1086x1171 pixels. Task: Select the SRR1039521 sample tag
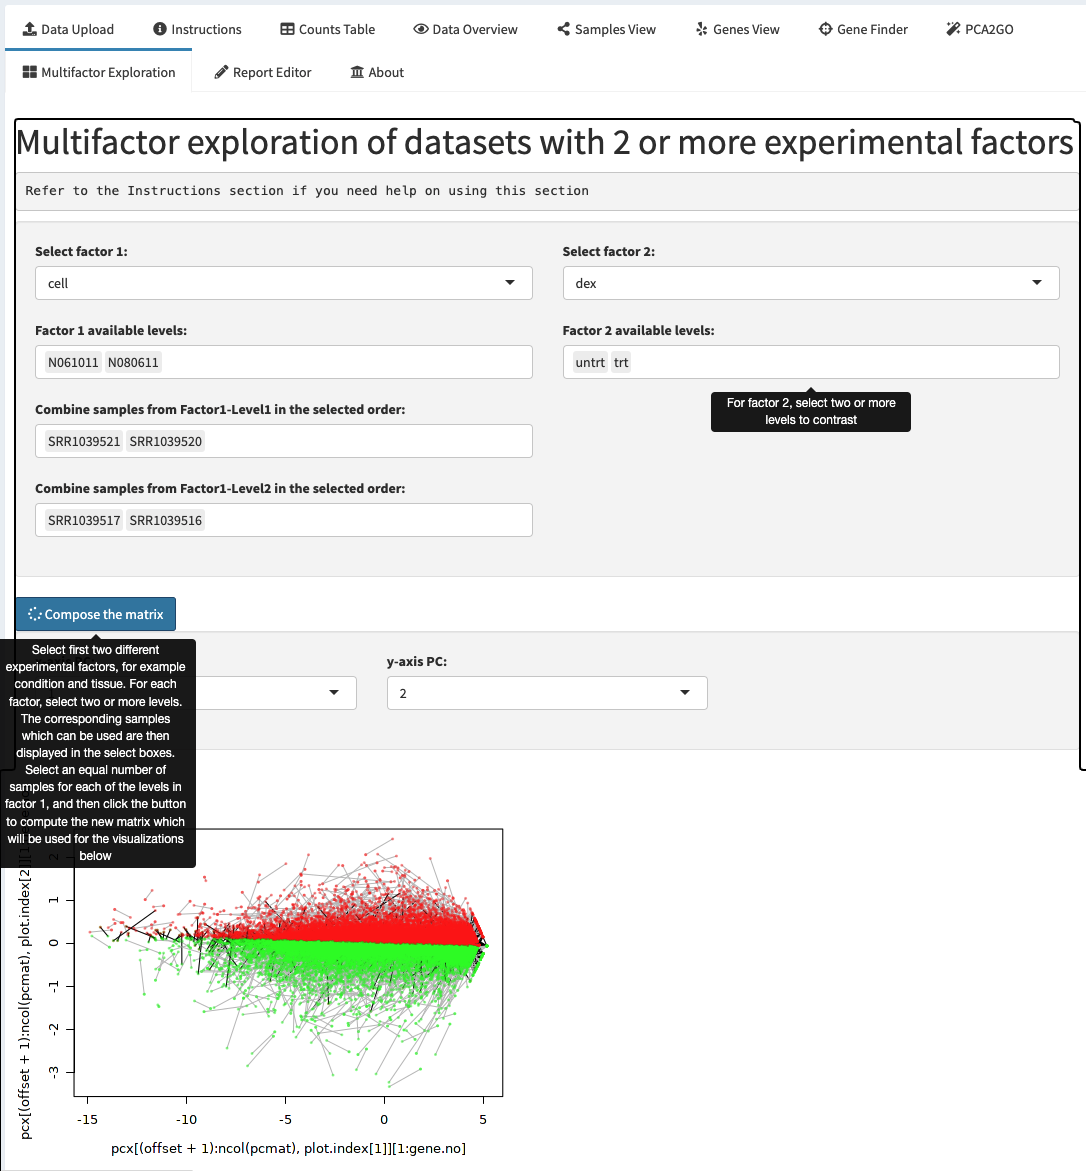[84, 441]
